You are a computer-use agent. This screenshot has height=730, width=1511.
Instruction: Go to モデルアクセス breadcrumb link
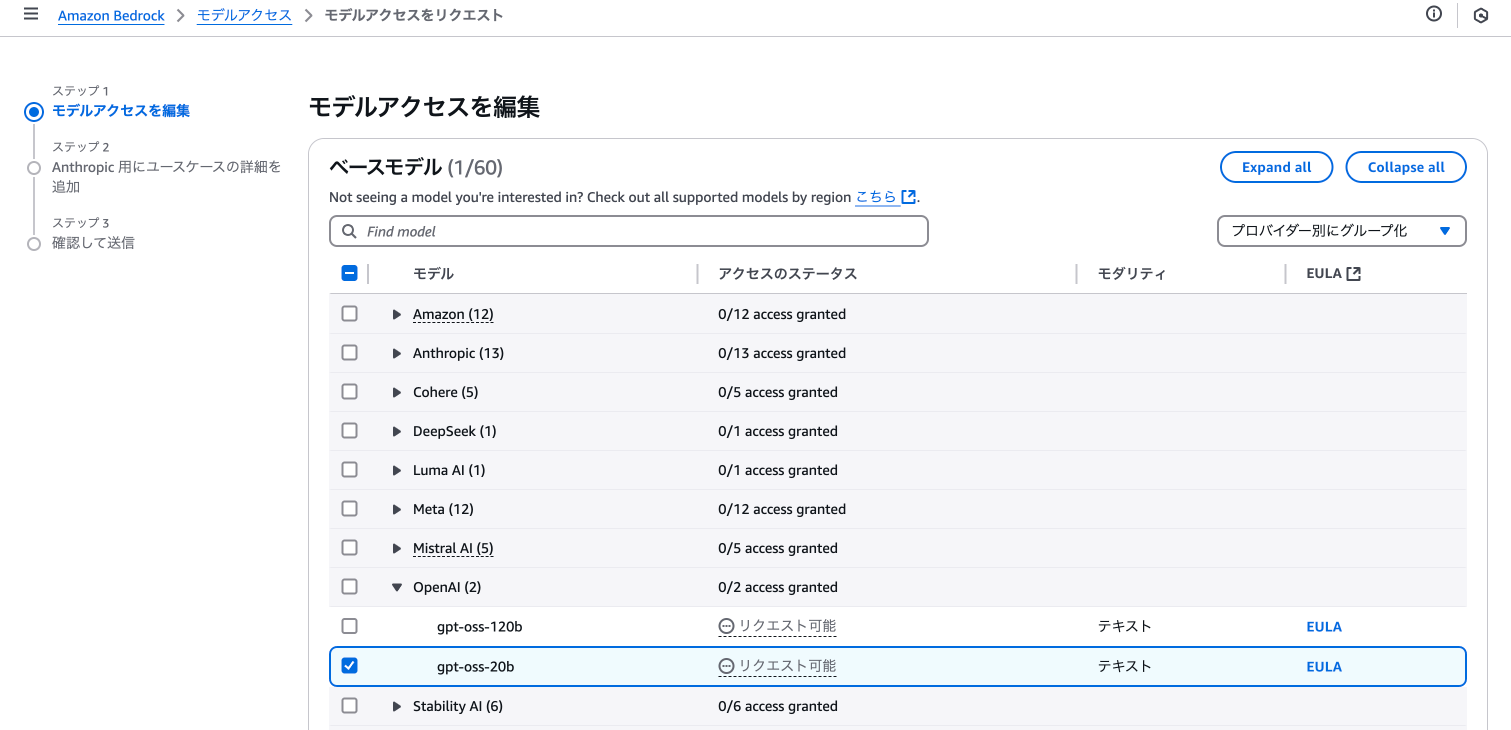point(244,15)
